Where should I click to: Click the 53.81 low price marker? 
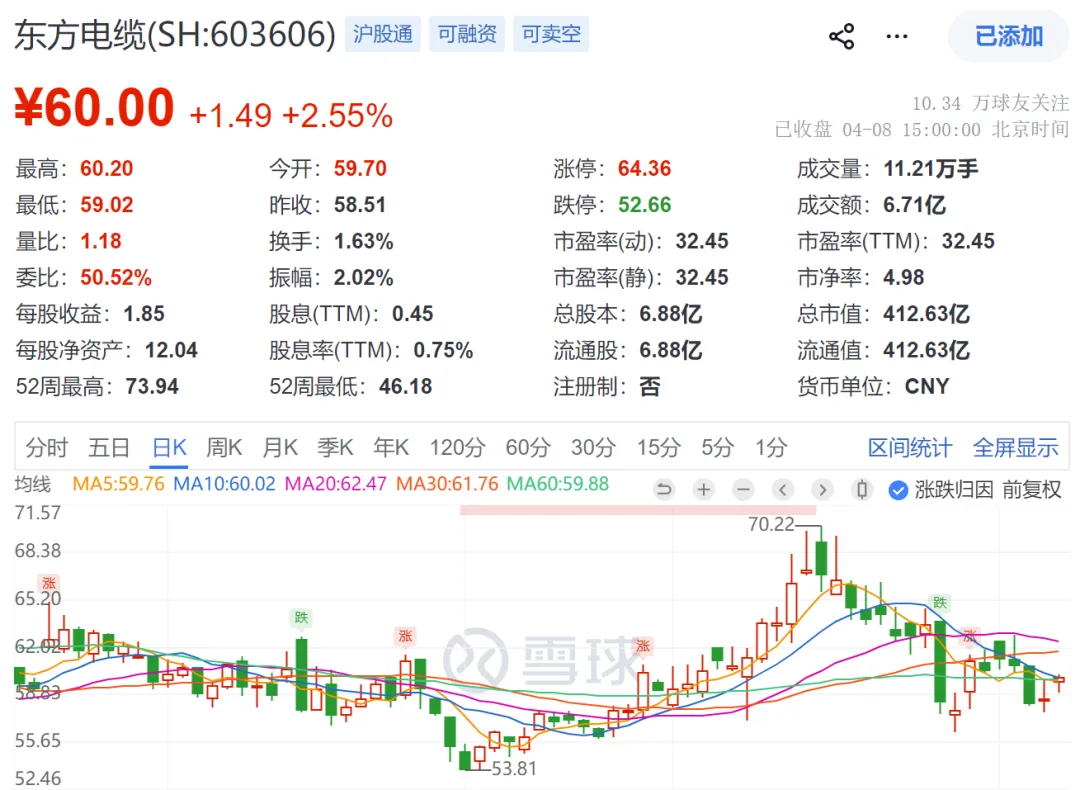point(514,768)
